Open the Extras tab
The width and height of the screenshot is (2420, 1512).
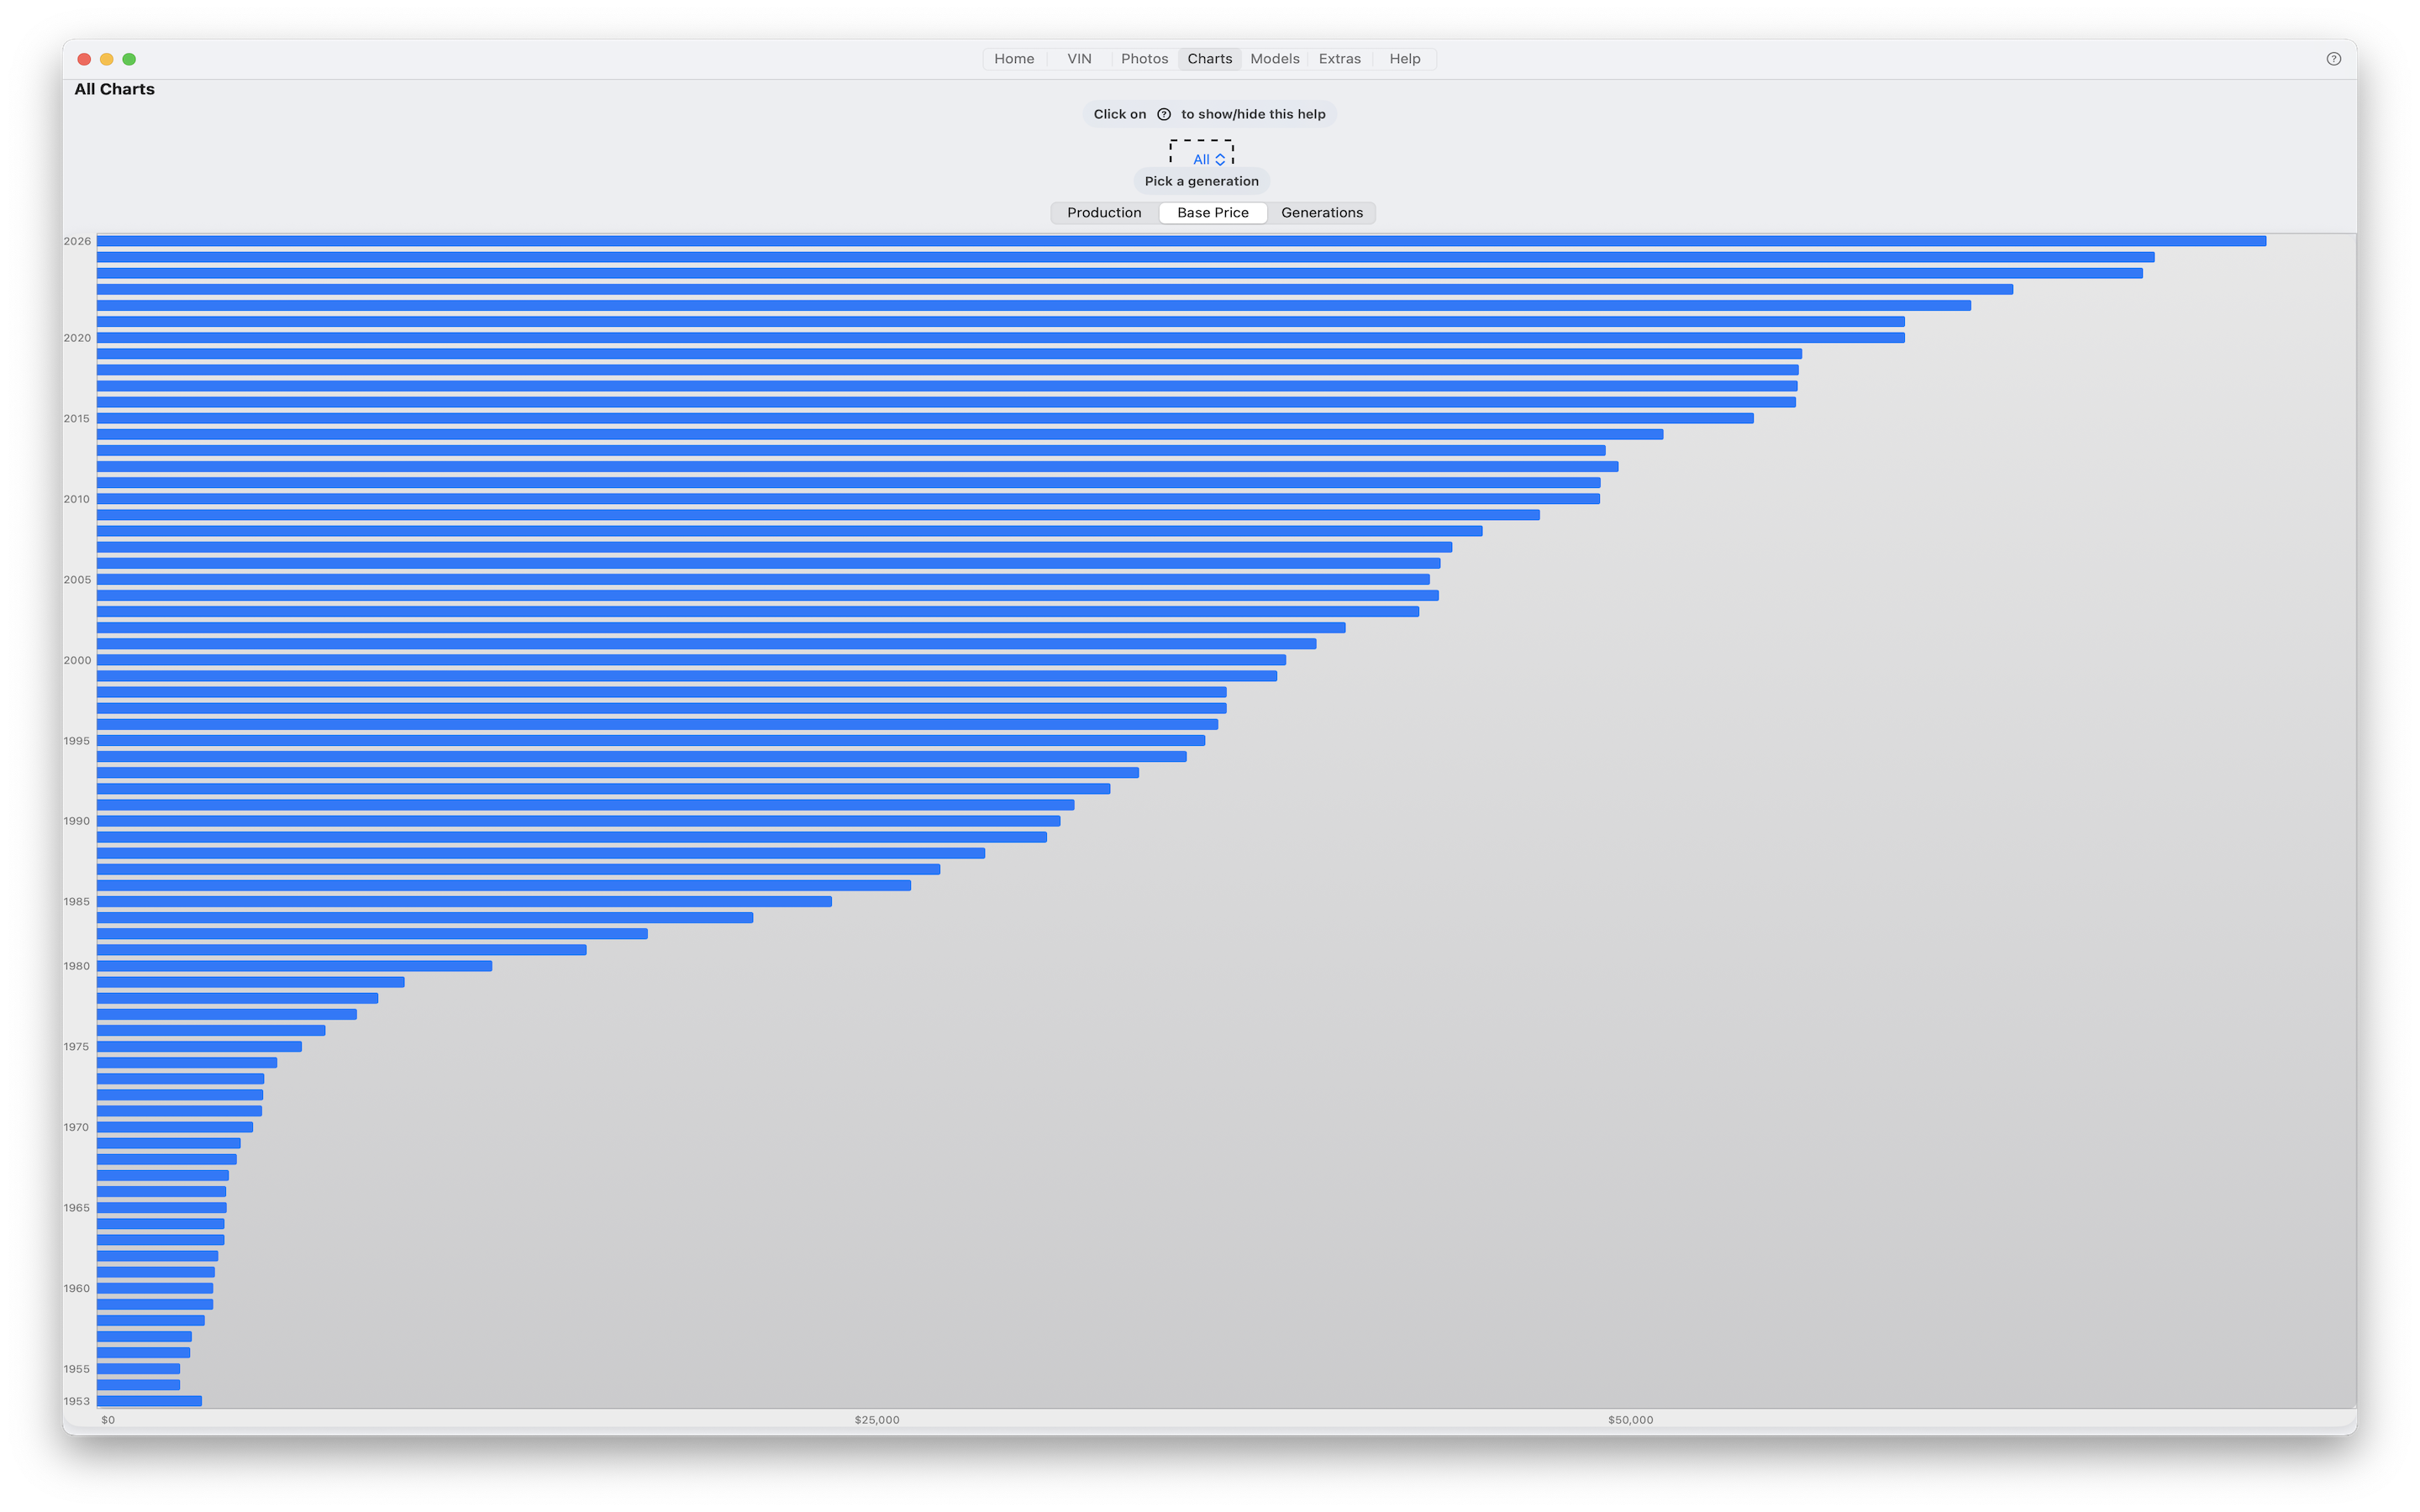tap(1339, 59)
